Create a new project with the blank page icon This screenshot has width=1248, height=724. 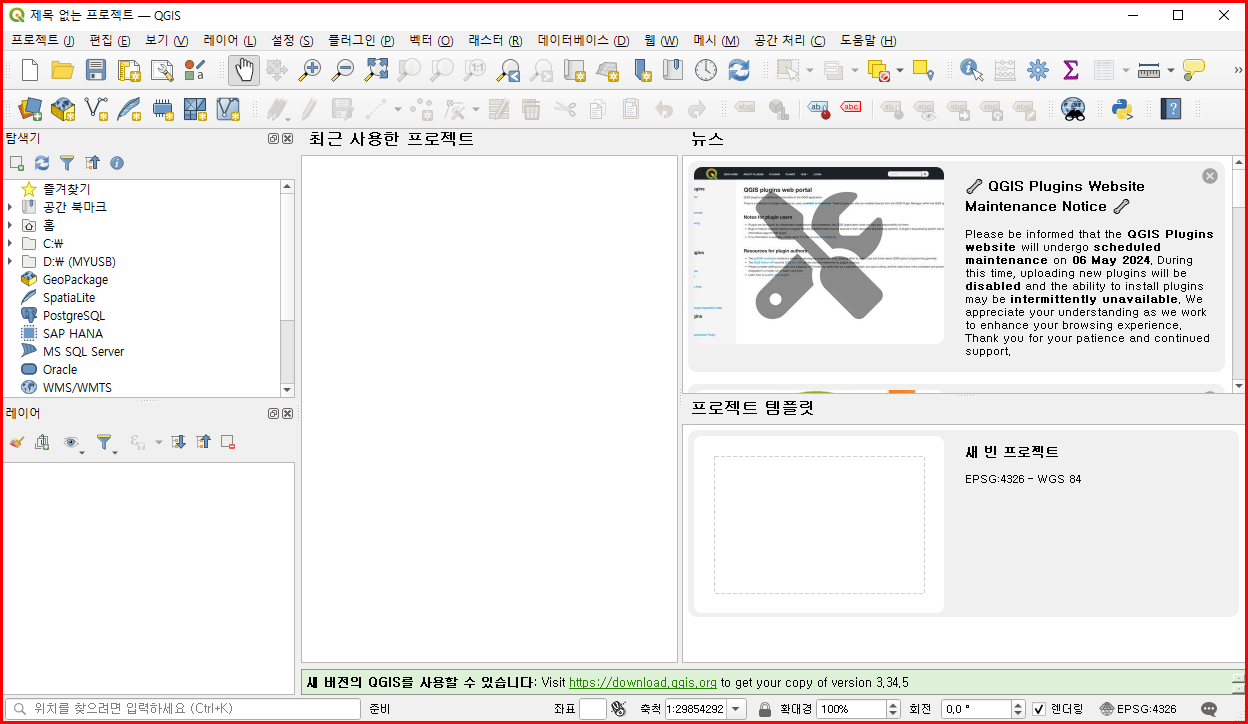click(x=30, y=70)
